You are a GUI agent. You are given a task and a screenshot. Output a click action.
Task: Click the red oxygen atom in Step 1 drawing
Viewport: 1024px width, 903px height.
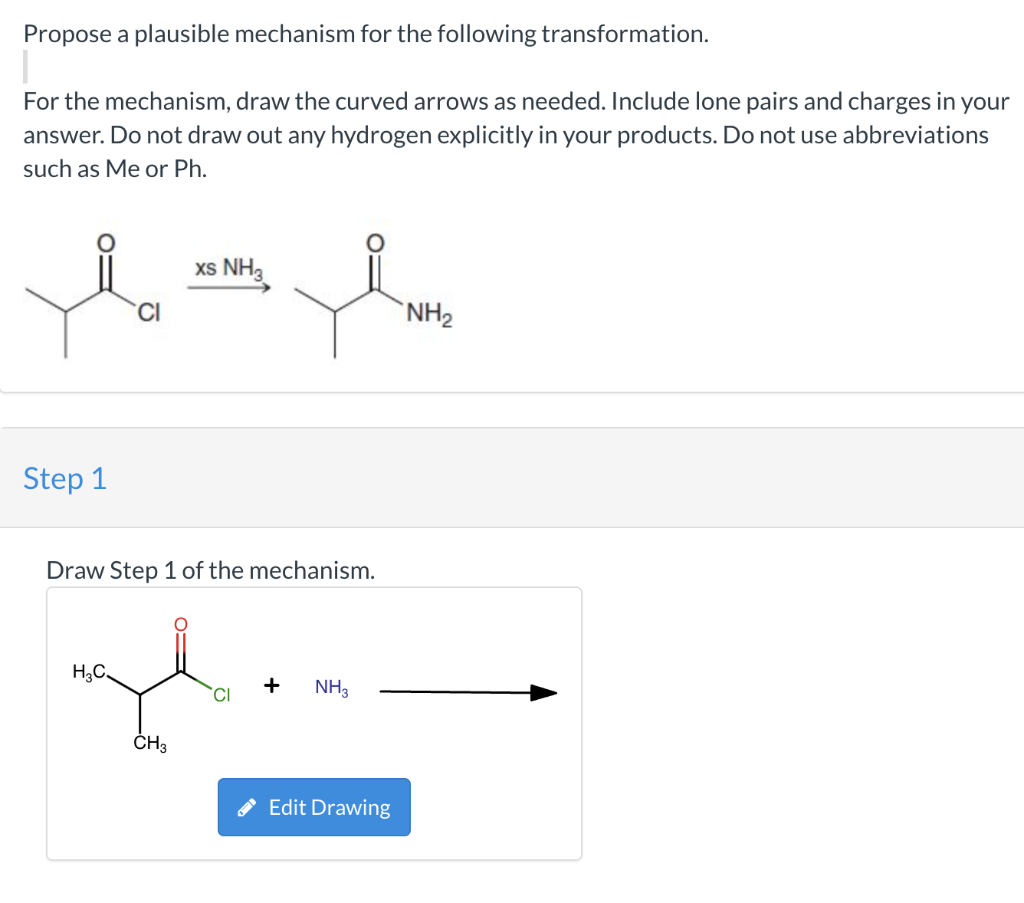(181, 623)
